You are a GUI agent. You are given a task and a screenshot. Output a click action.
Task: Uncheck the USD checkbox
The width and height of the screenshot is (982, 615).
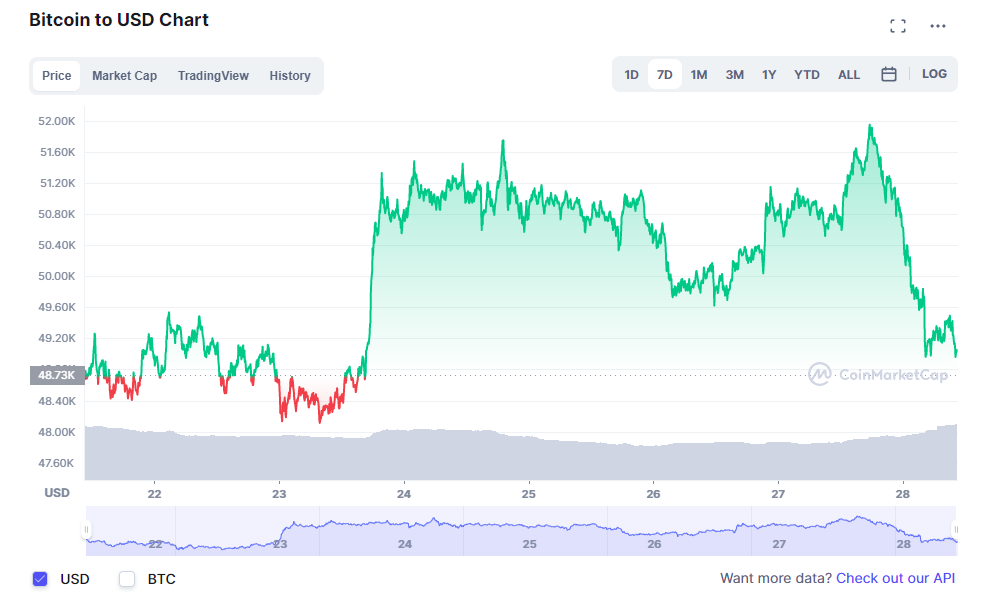(x=39, y=579)
